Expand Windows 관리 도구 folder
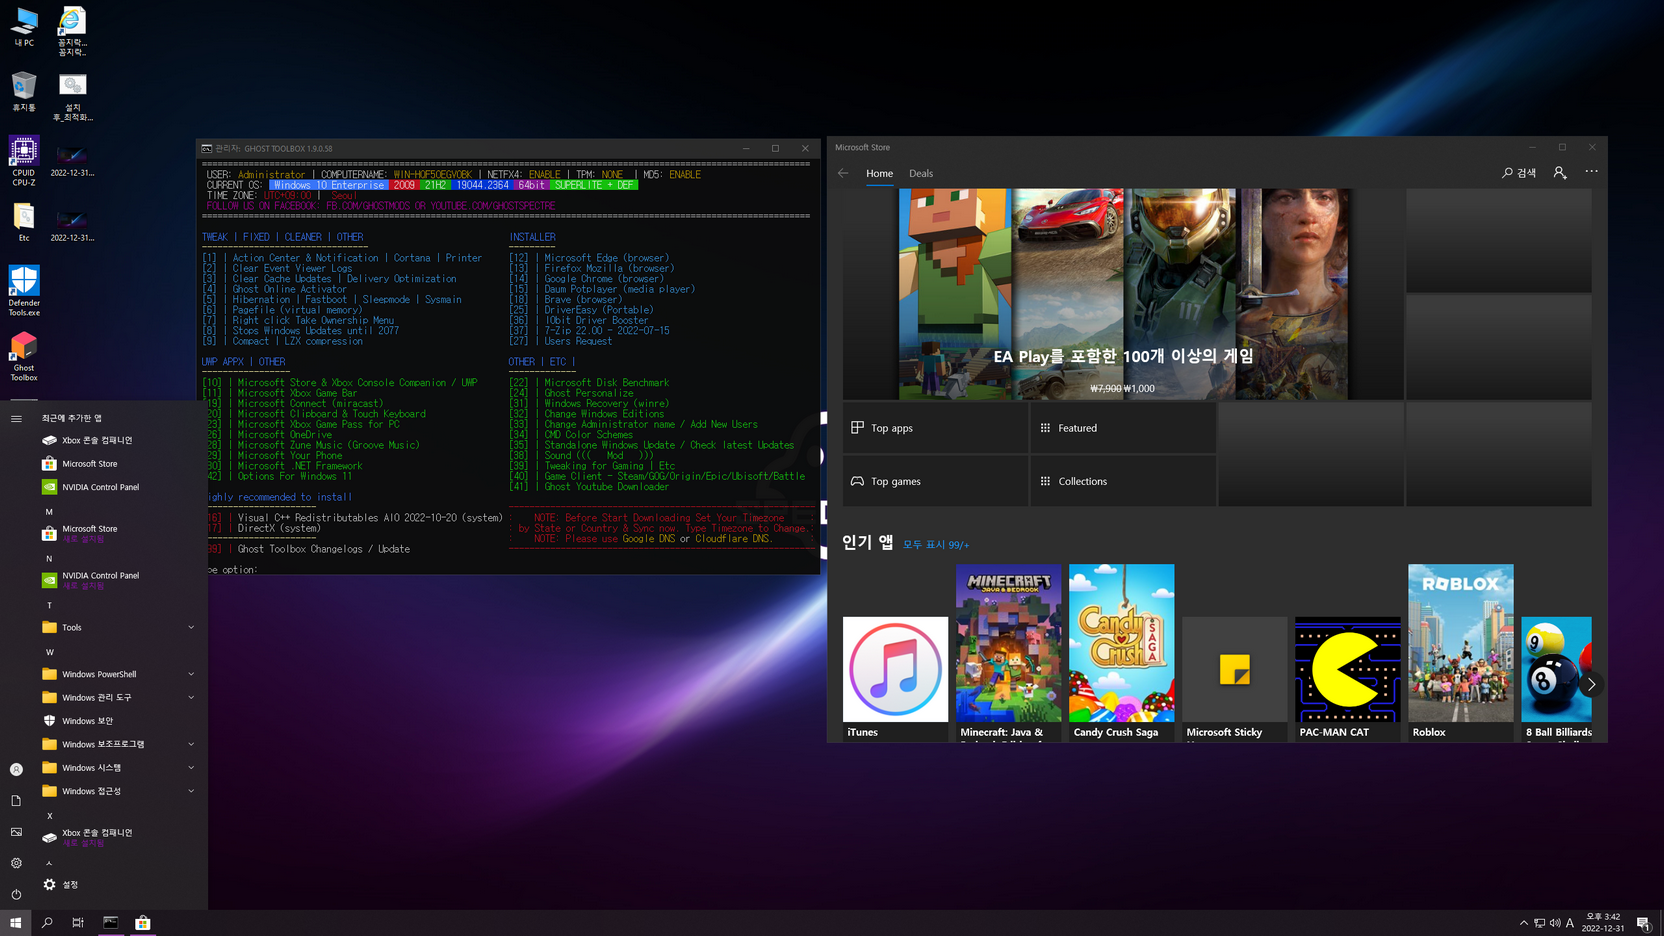This screenshot has height=936, width=1664. [120, 697]
